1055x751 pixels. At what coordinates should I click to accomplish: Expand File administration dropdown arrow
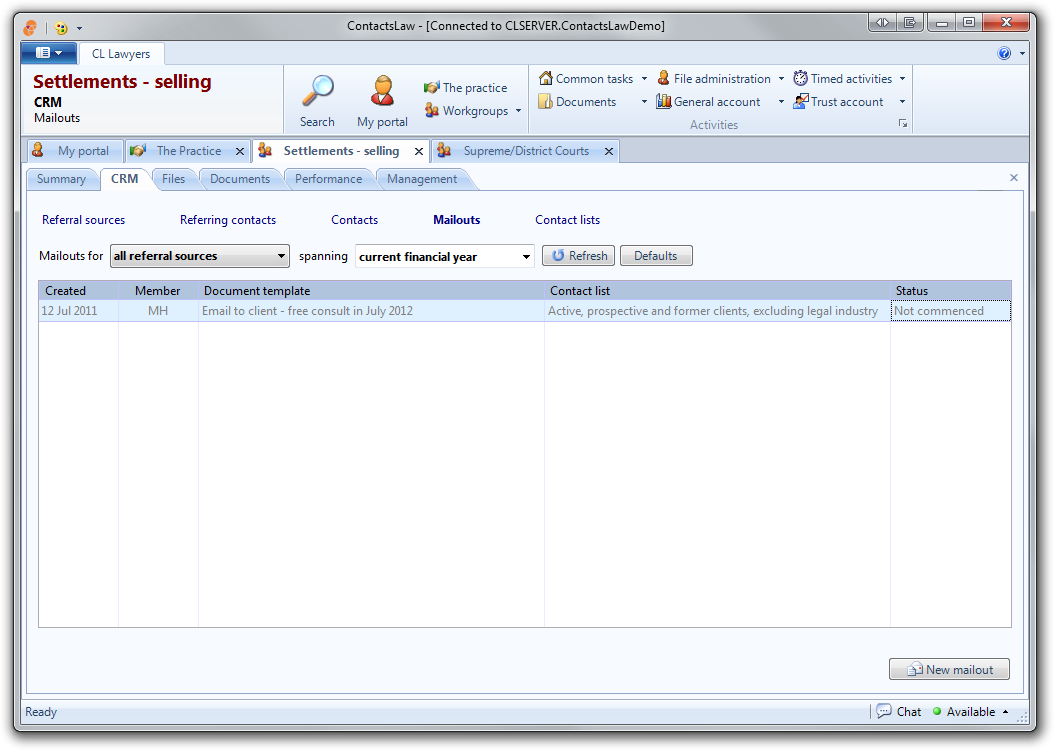click(x=781, y=79)
